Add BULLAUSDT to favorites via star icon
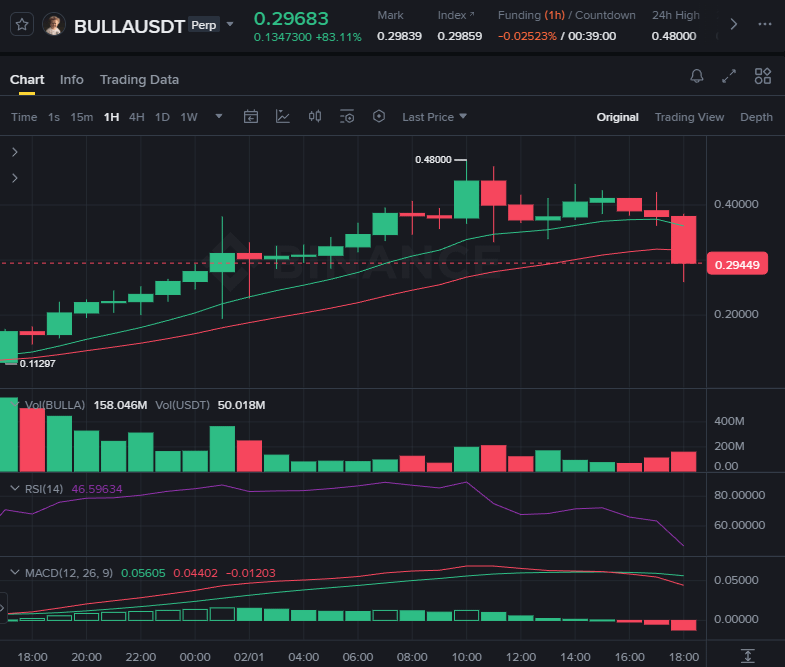 pos(22,24)
